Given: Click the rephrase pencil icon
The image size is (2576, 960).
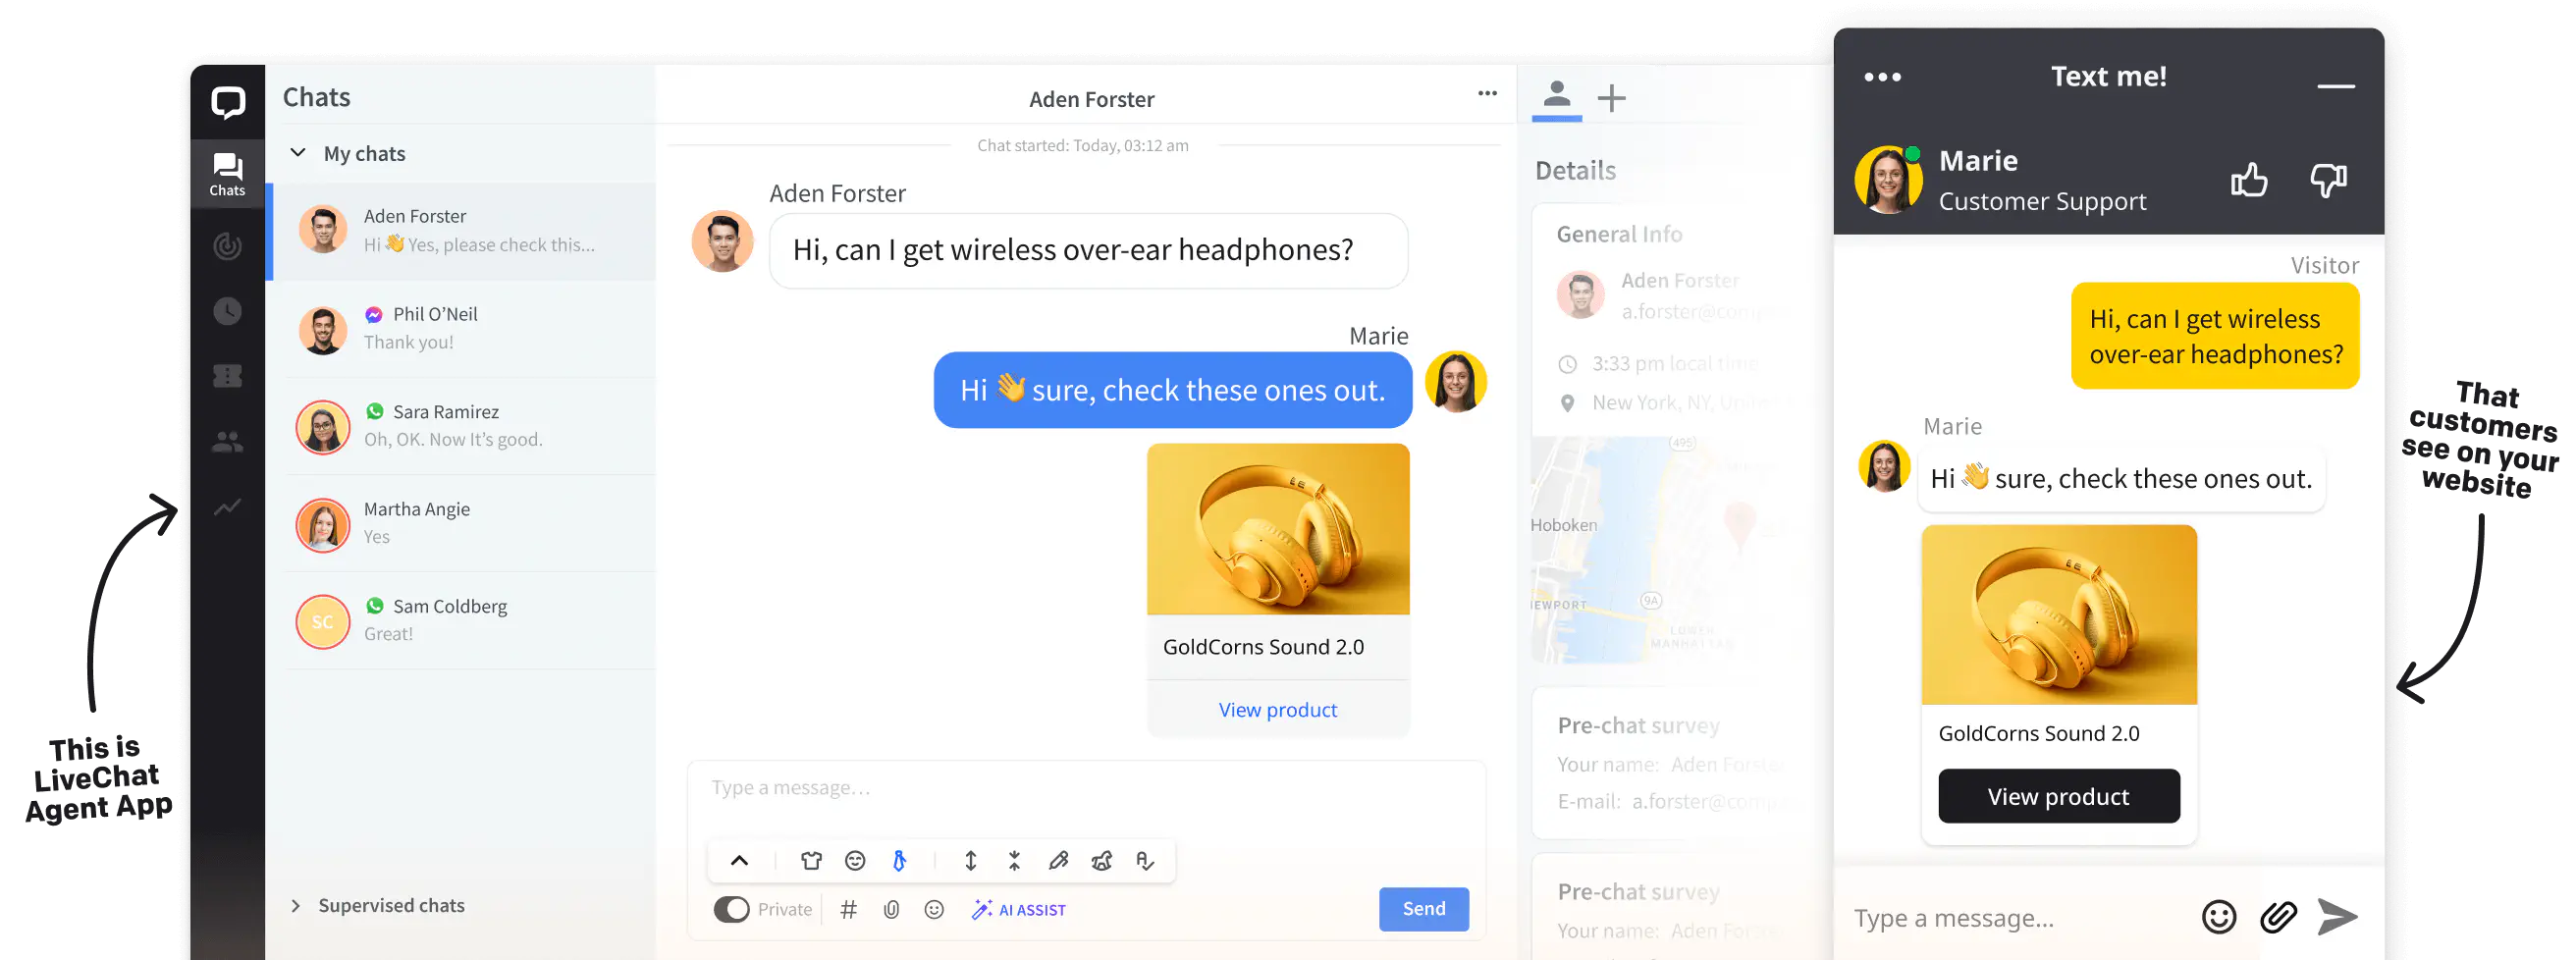Looking at the screenshot, I should pyautogui.click(x=1058, y=861).
